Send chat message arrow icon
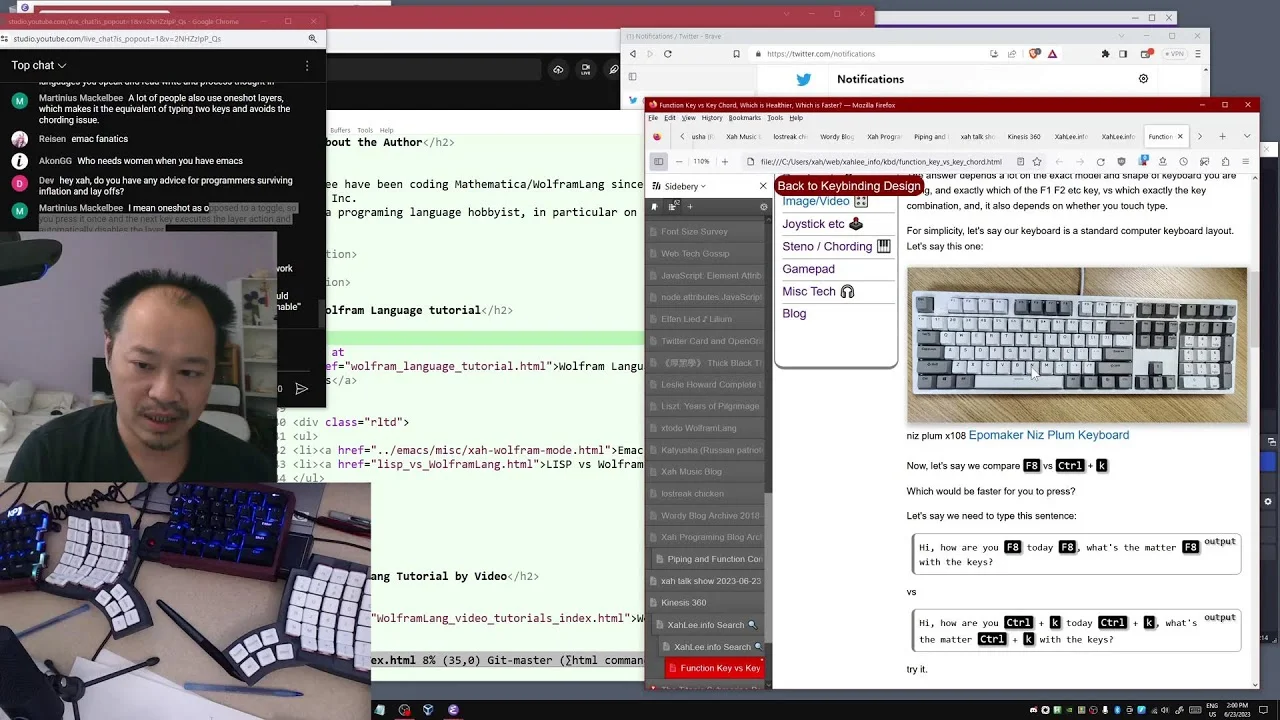Viewport: 1280px width, 720px height. point(301,388)
